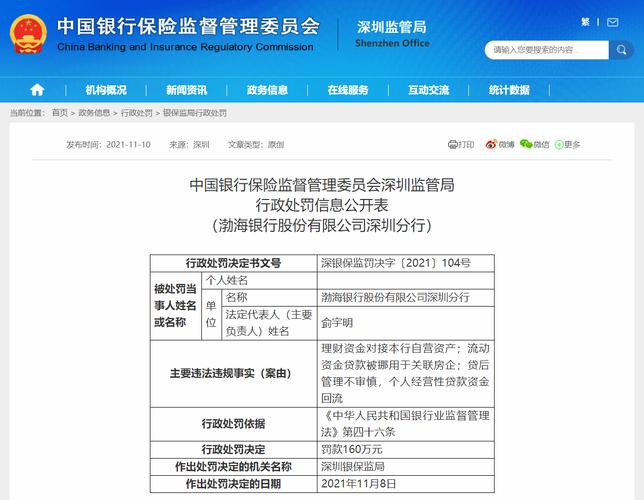Go to 政务信息 breadcrumb link
Viewport: 644px width, 500px height.
tap(94, 113)
